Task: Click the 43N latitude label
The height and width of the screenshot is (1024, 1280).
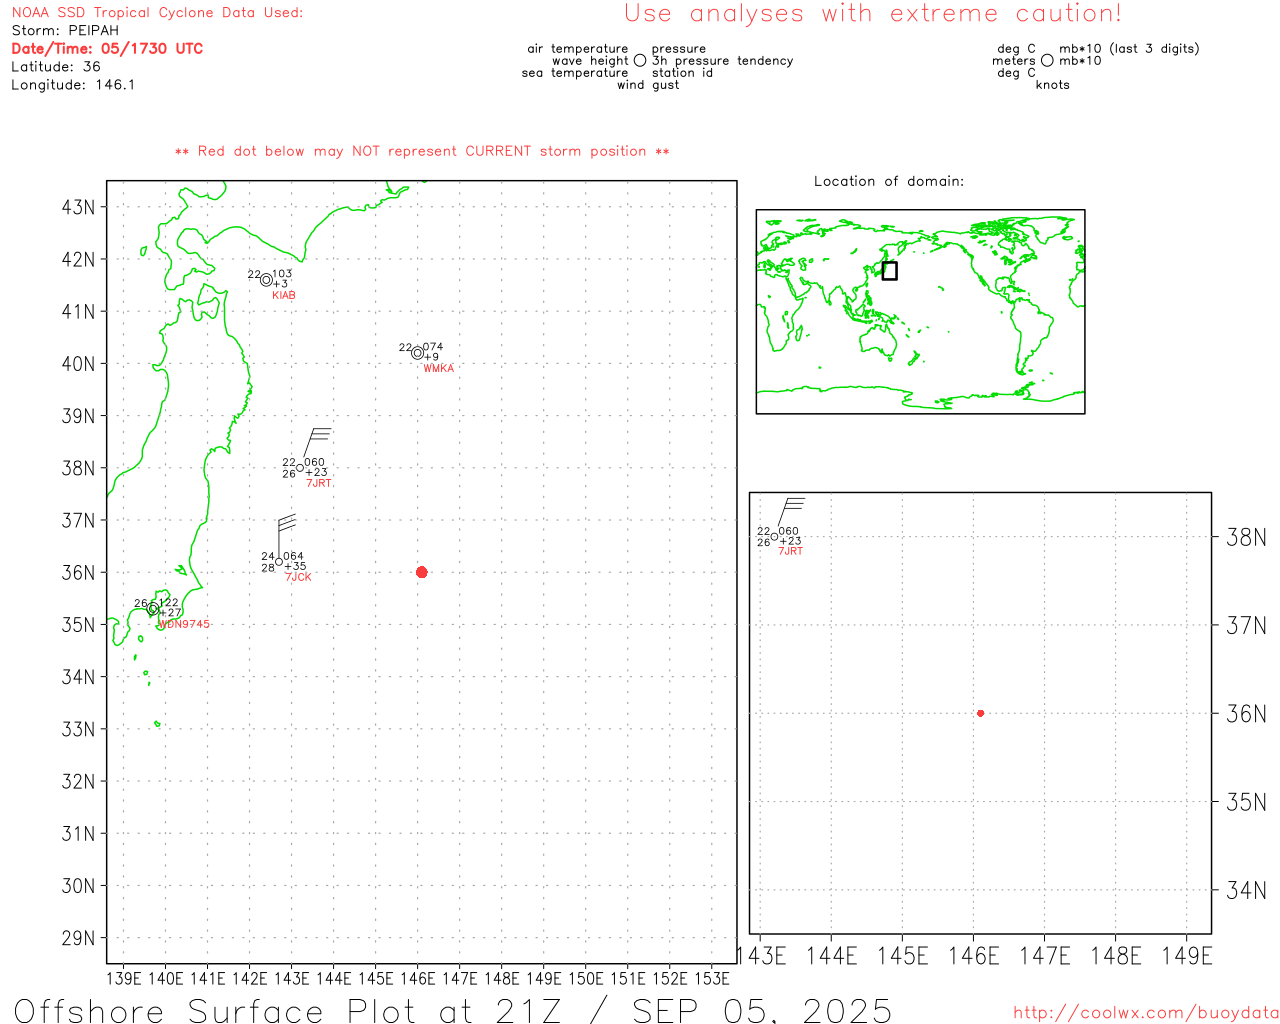Action: (x=79, y=207)
